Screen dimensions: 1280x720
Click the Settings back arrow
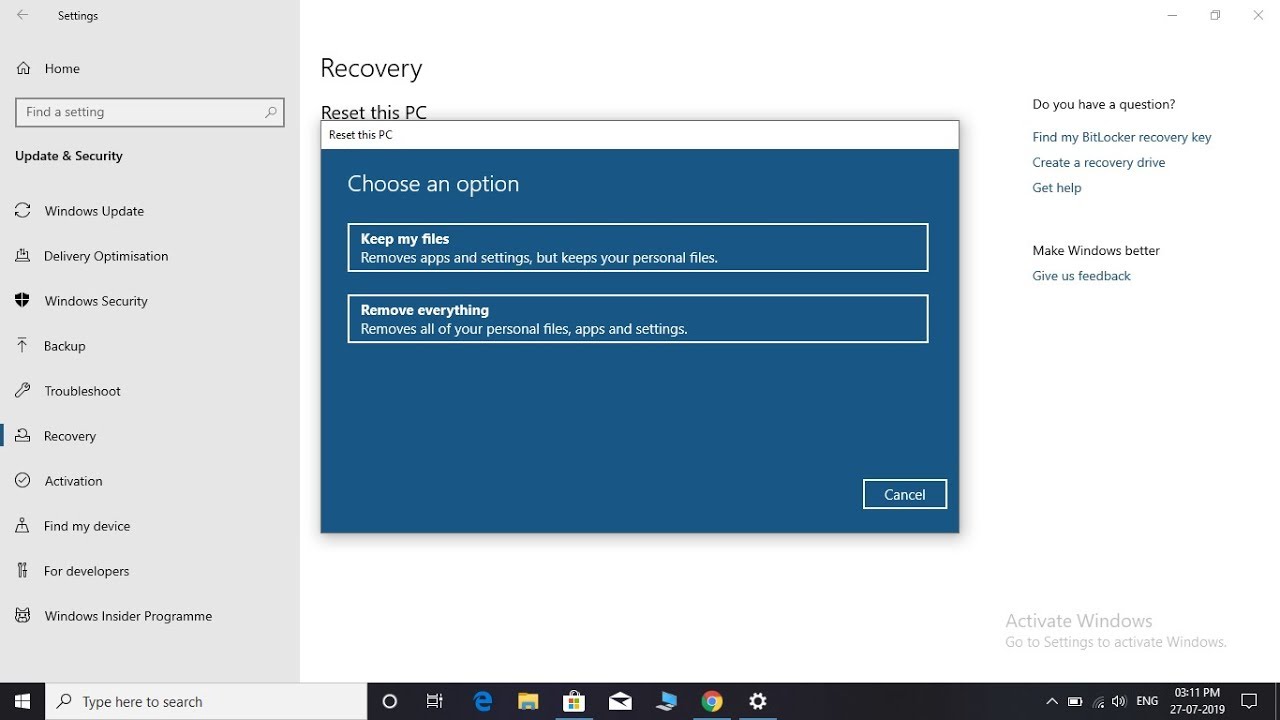22,16
